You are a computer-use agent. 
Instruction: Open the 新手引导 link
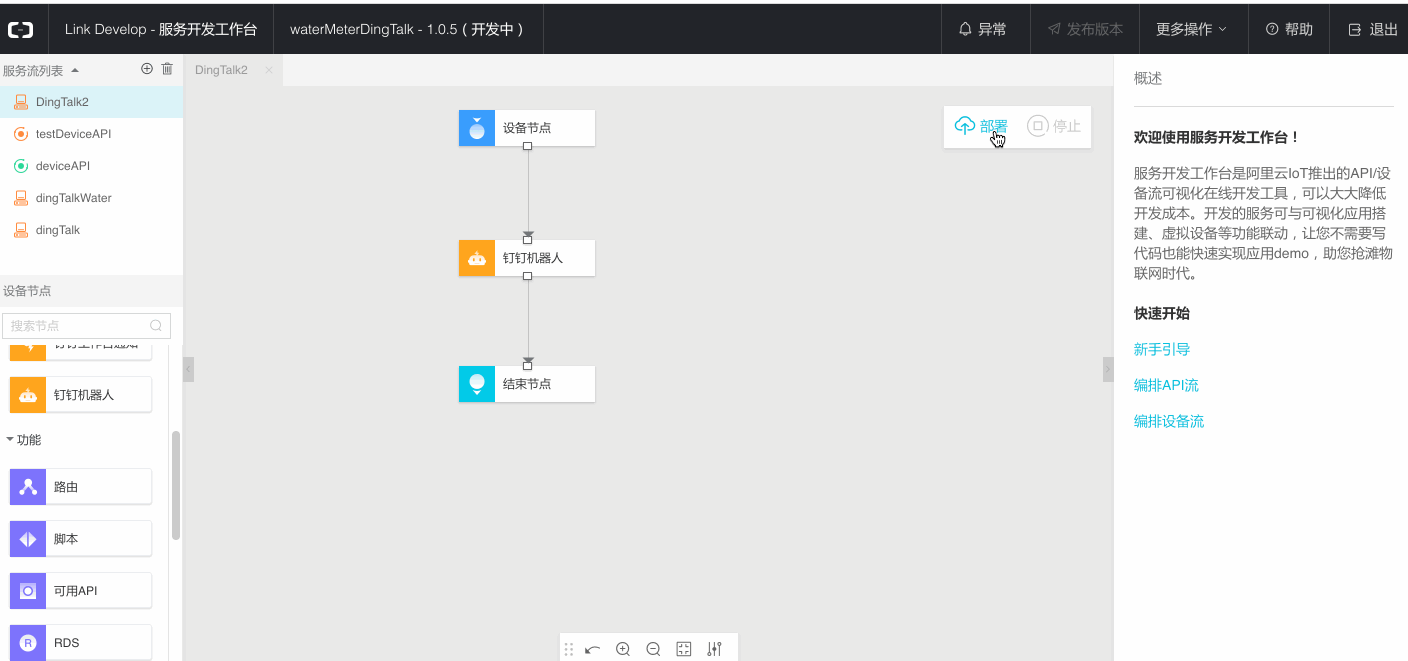(x=1162, y=349)
